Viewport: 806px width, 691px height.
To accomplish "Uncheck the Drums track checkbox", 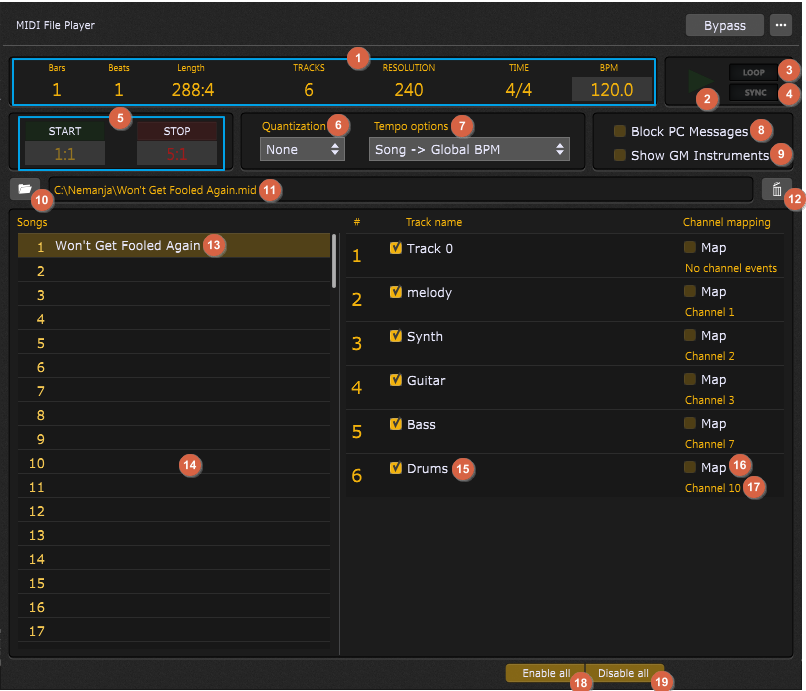I will pyautogui.click(x=395, y=468).
